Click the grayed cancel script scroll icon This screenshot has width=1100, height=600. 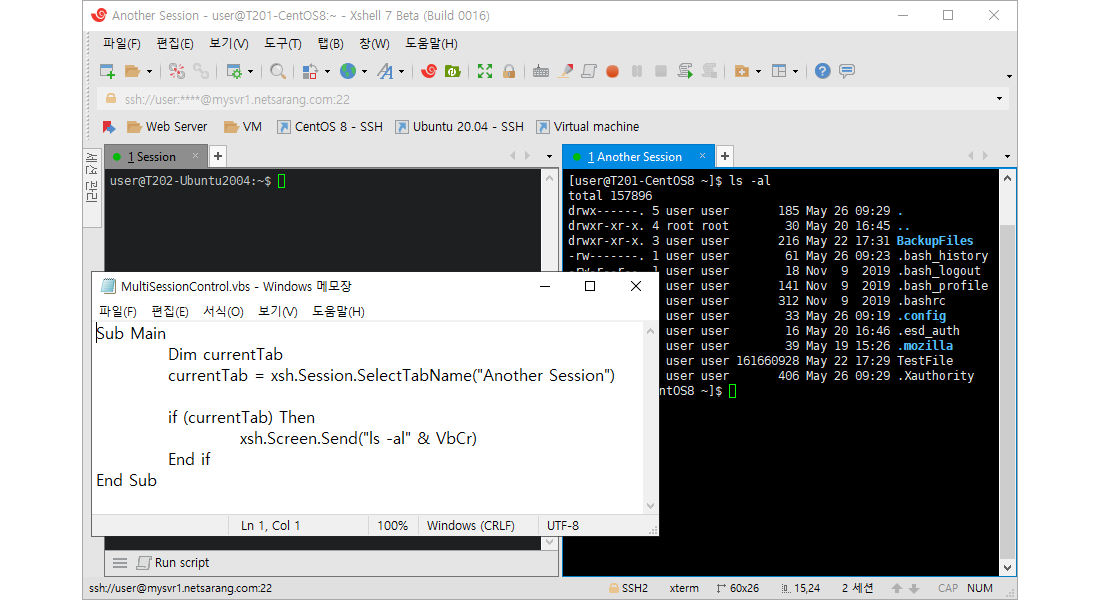[710, 71]
